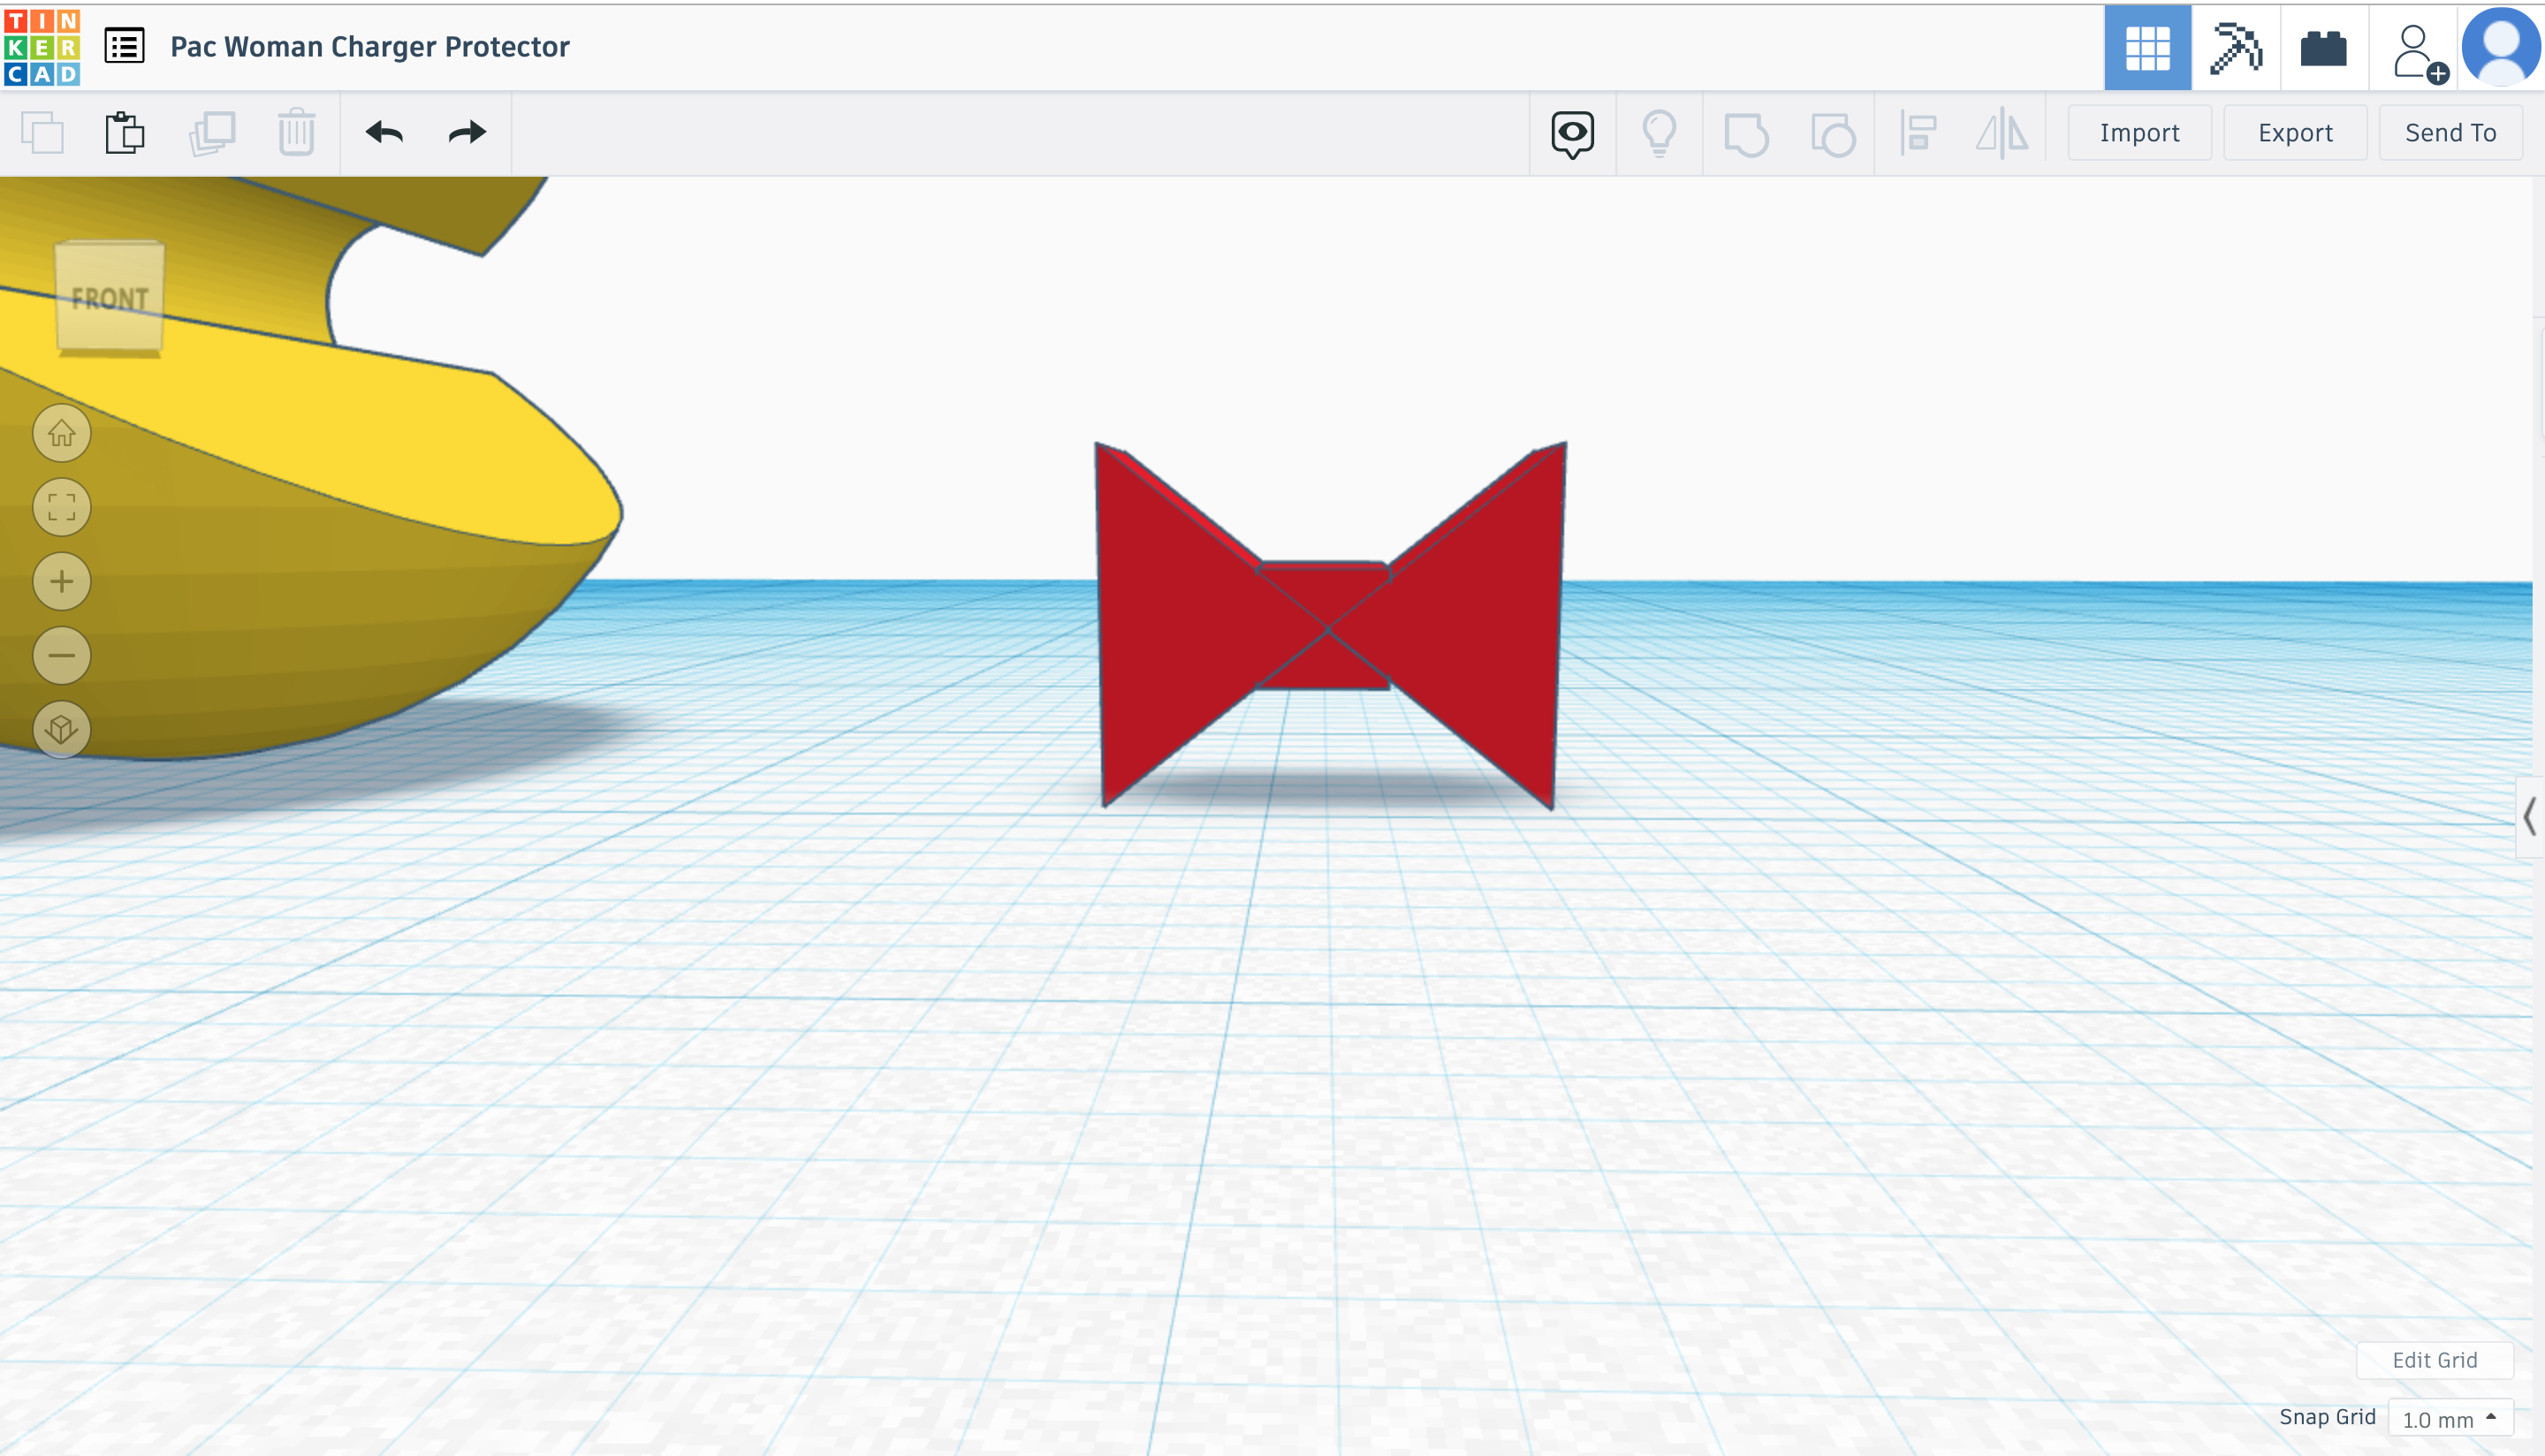Zoom in with the plus button
2545x1456 pixels.
click(62, 581)
